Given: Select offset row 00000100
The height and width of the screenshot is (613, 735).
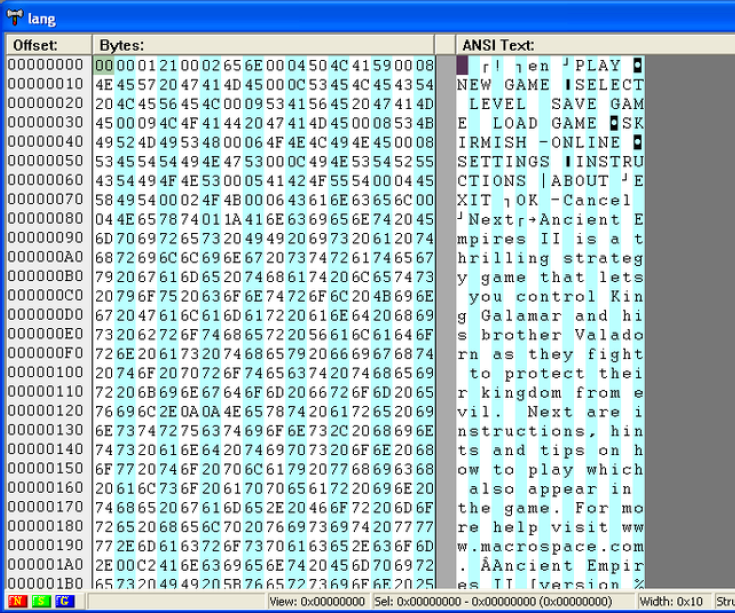Looking at the screenshot, I should [x=45, y=372].
